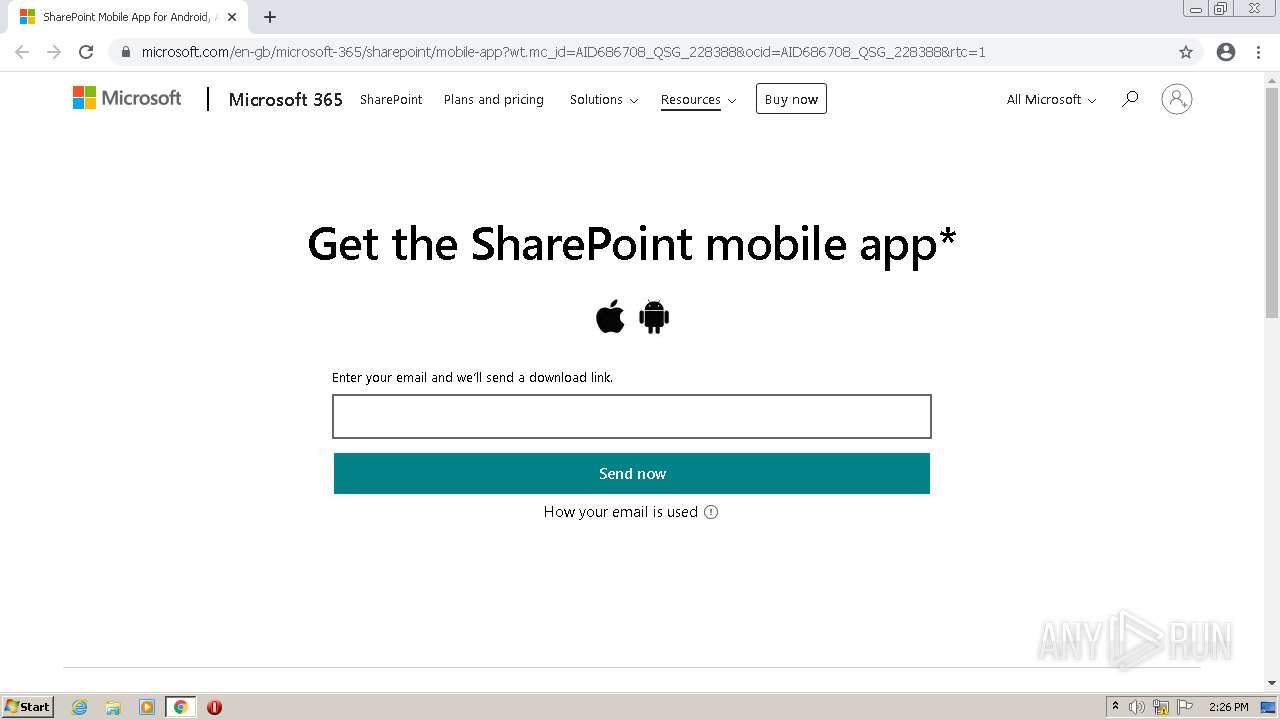Click the network tray icon
Image resolution: width=1280 pixels, height=720 pixels.
click(x=1161, y=707)
